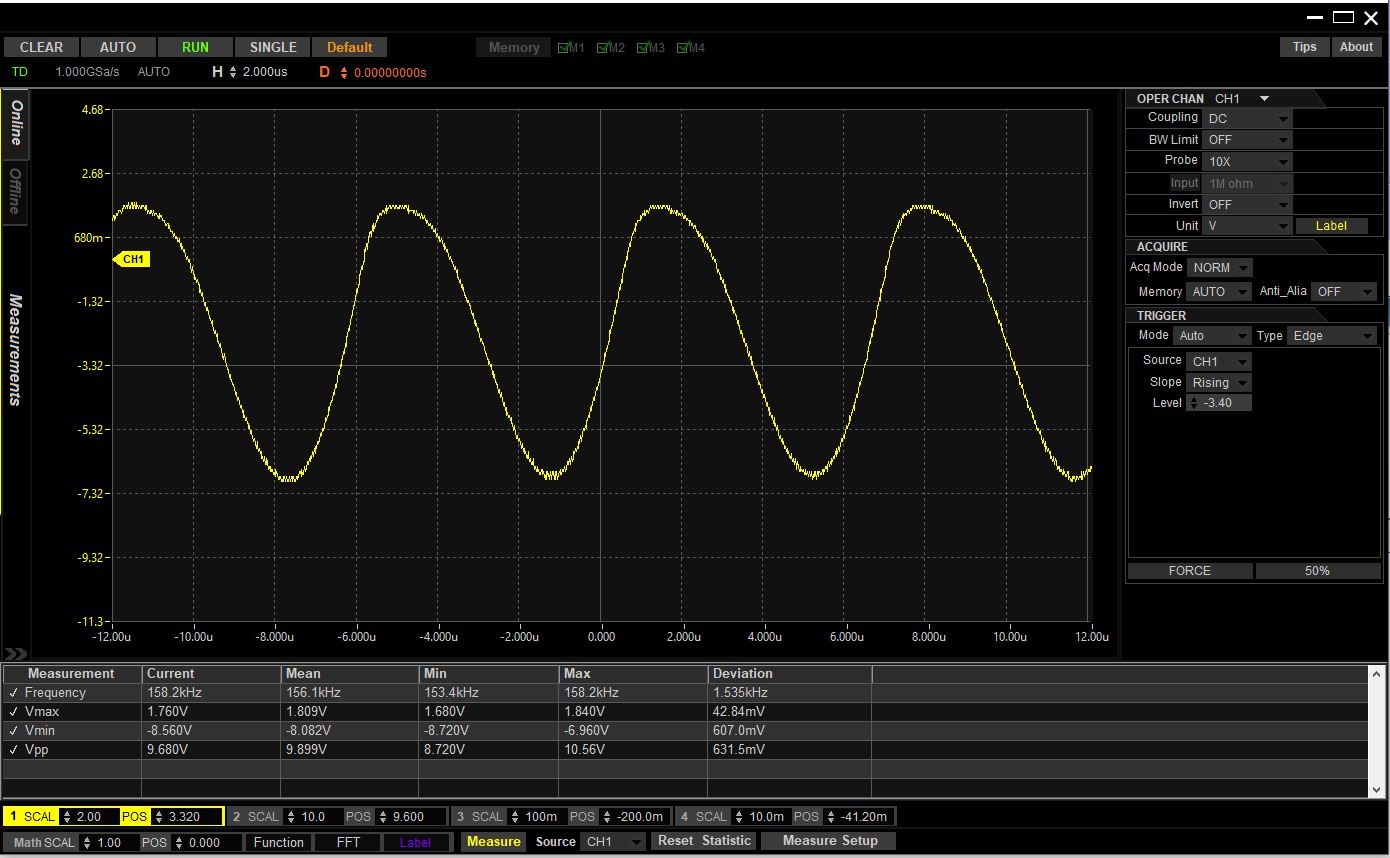This screenshot has width=1390, height=858.
Task: Adjust horizontal timebase stepper H
Action: coord(233,72)
